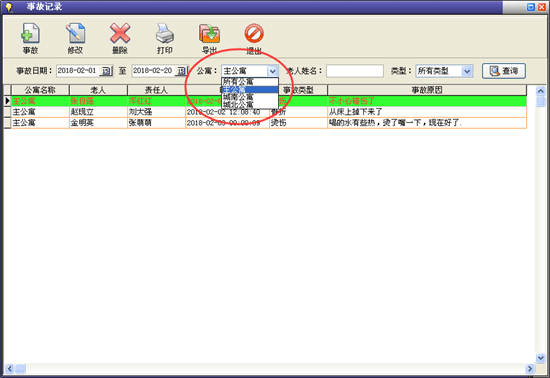Open the end date calendar picker
Viewport: 550px width, 378px height.
point(181,71)
